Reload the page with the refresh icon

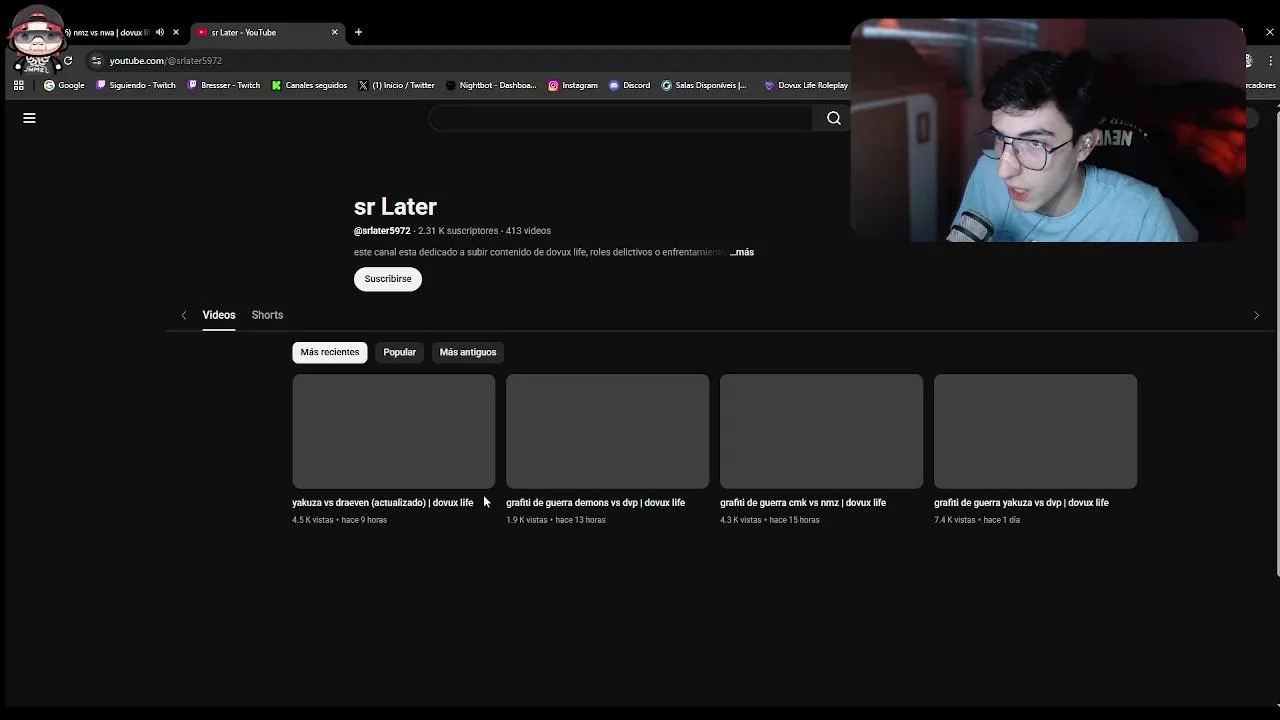68,60
